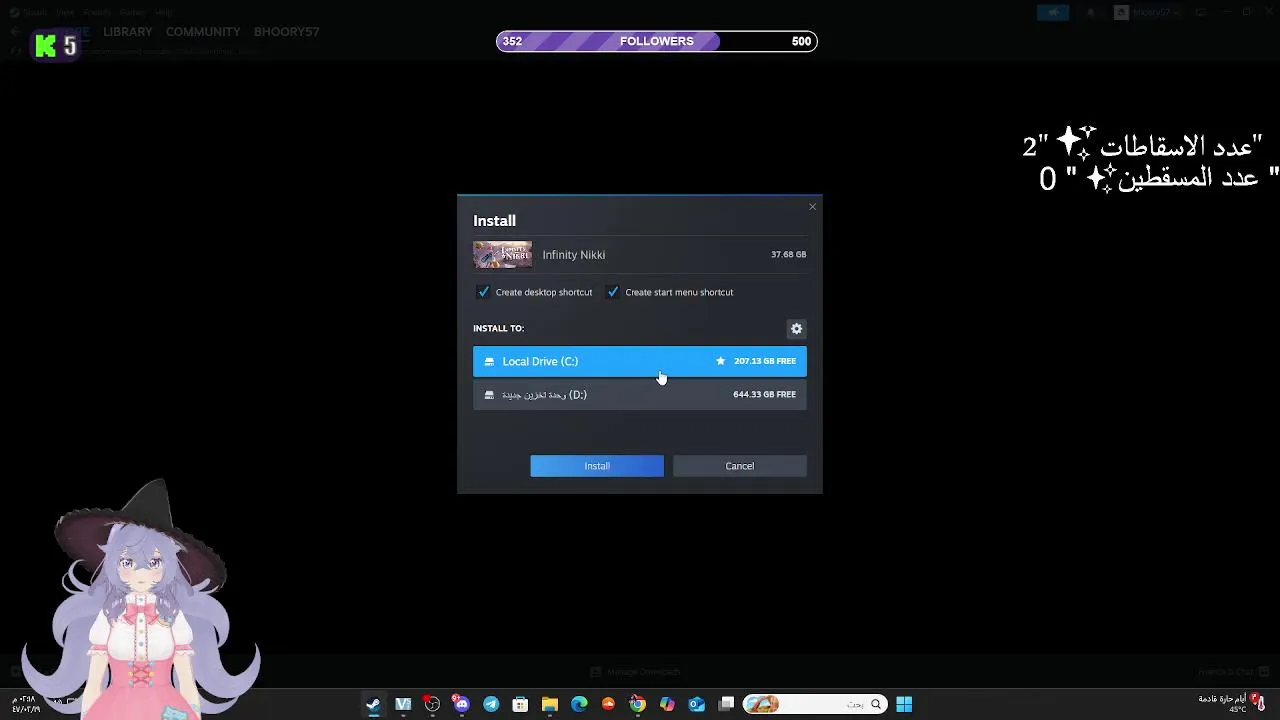Click the 207.13 GB FREE label
This screenshot has height=720, width=1280.
tap(765, 361)
